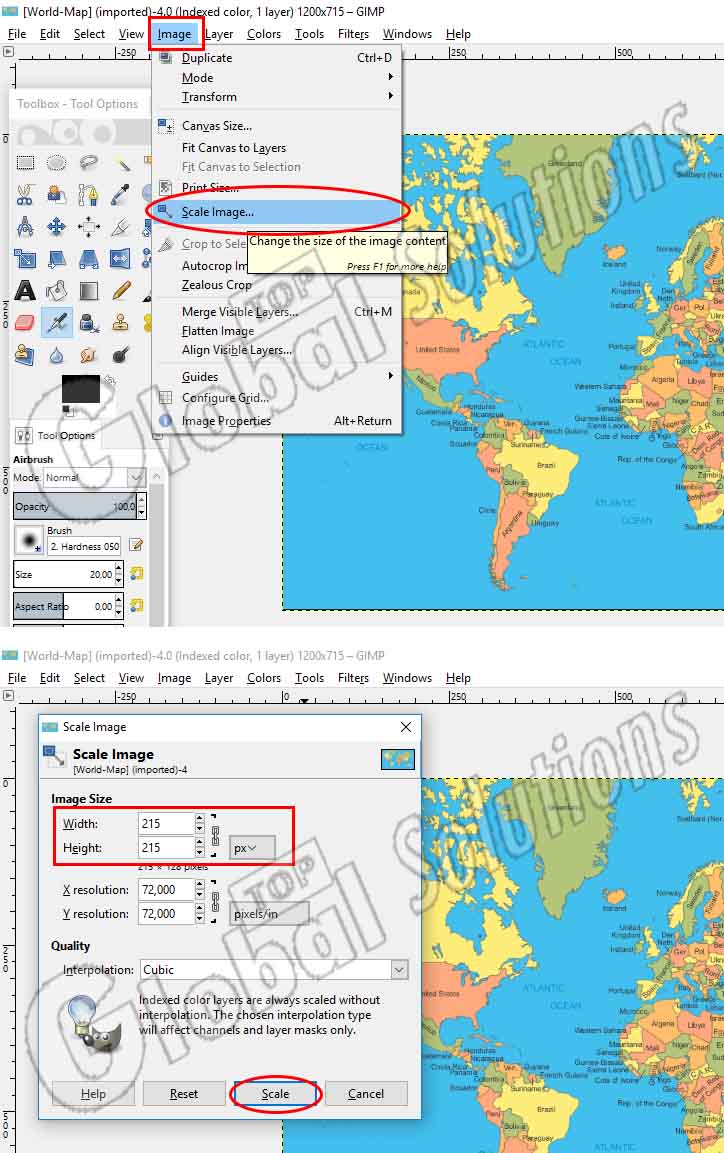The image size is (724, 1153).
Task: Select the Dodge/Burn tool
Action: (121, 355)
